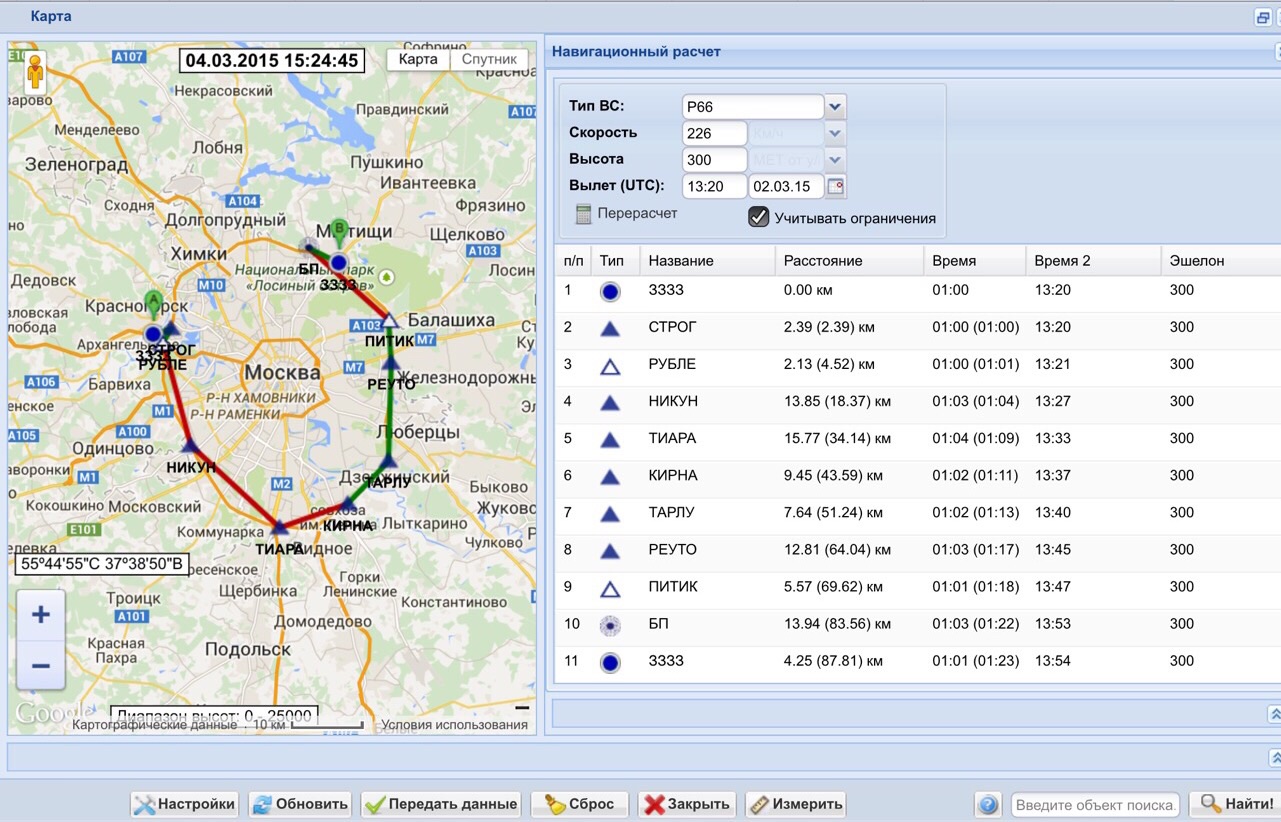Click the РУБЛЕ hollow triangle icon in table

[x=609, y=366]
